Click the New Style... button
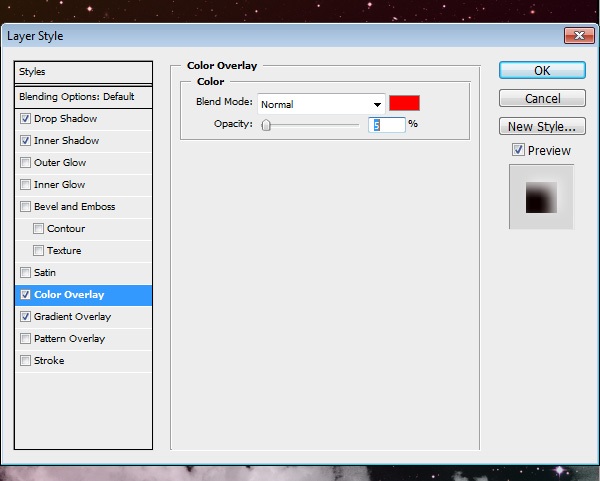Screen dimensions: 600x481 [542, 126]
